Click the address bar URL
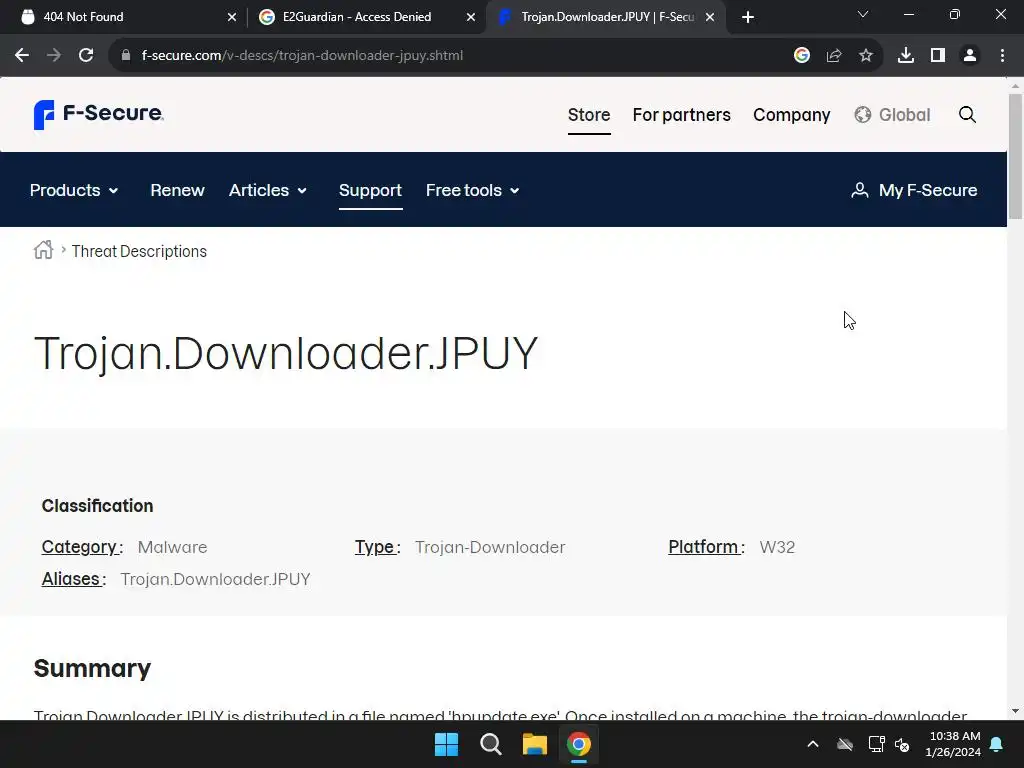This screenshot has width=1024, height=768. tap(302, 56)
